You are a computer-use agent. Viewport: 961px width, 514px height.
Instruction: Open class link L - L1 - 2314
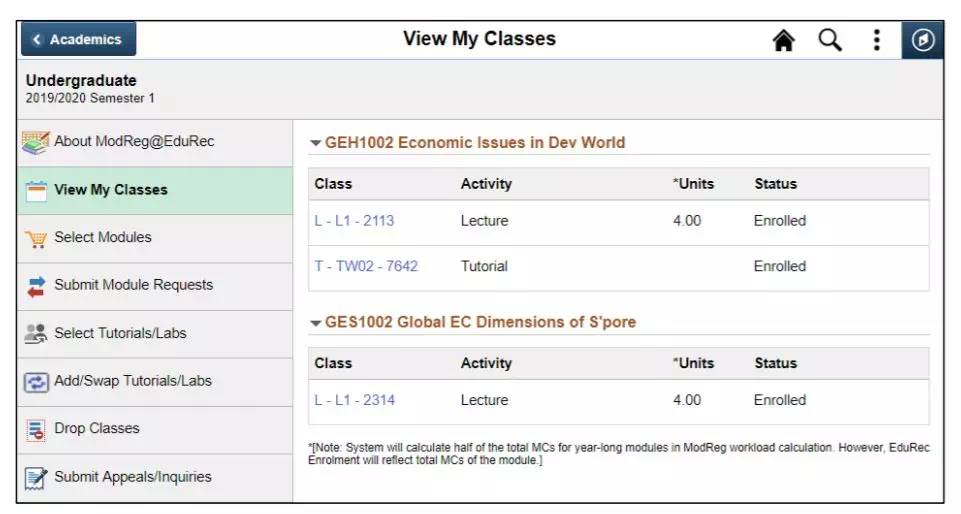tap(354, 400)
